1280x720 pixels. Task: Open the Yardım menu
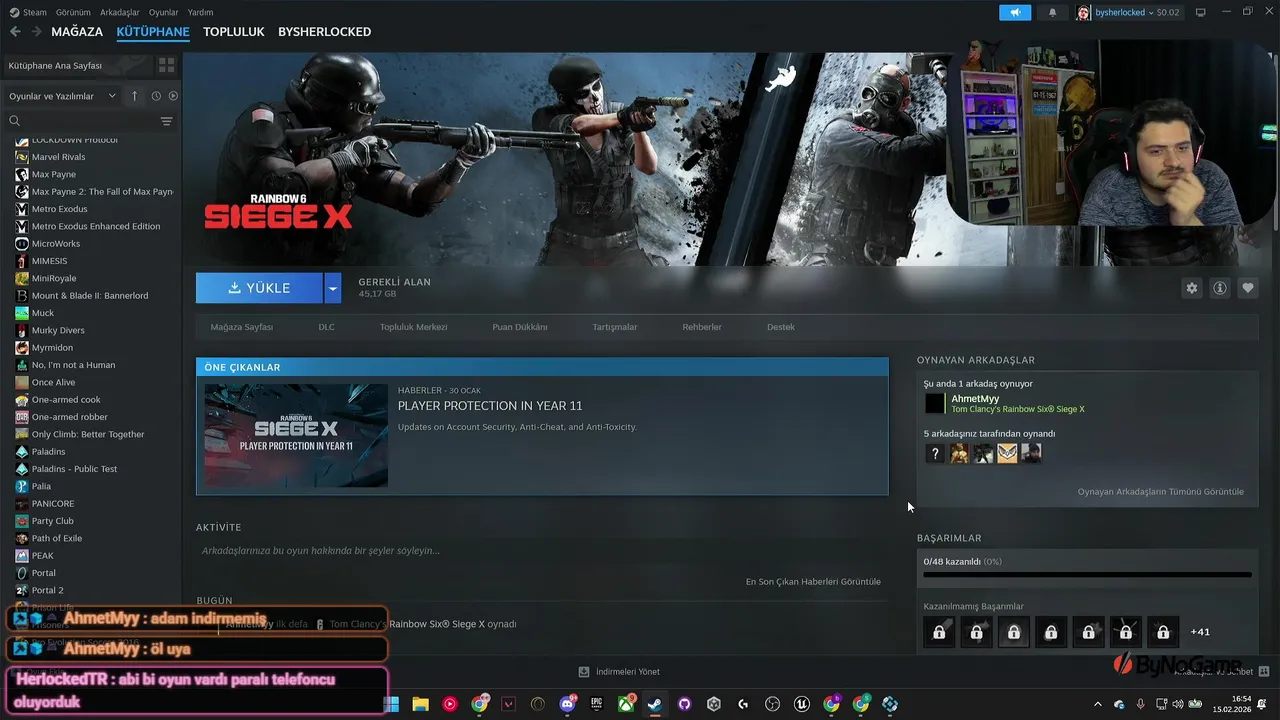[x=201, y=12]
